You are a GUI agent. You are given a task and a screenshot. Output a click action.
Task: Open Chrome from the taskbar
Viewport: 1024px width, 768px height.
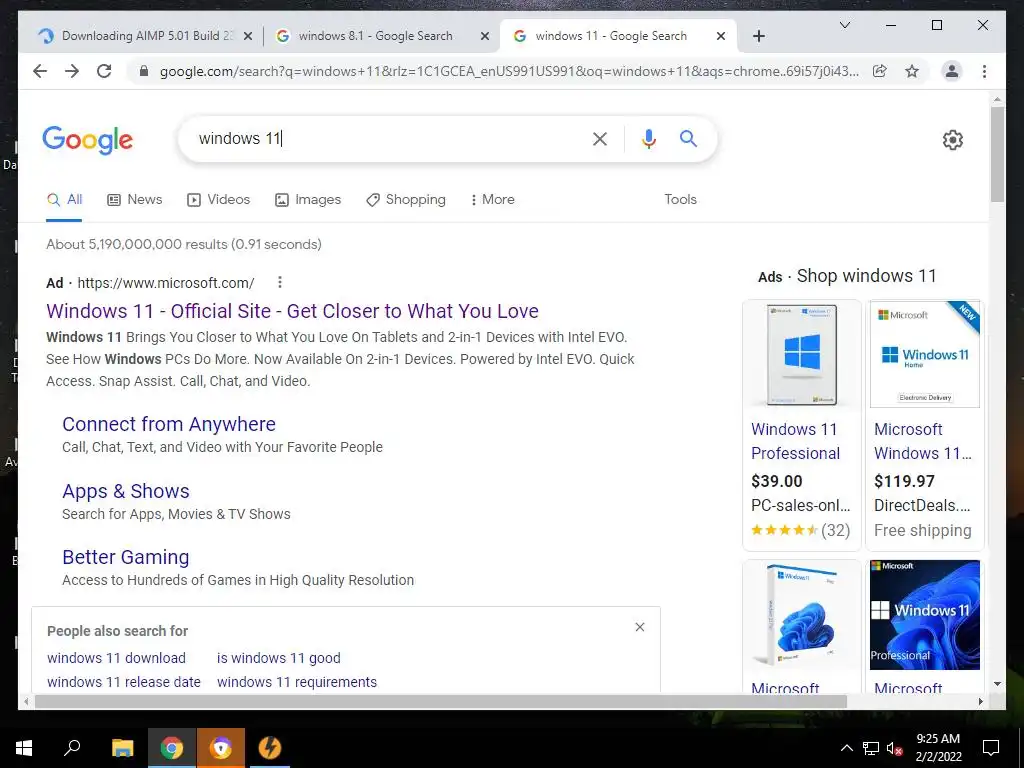171,748
